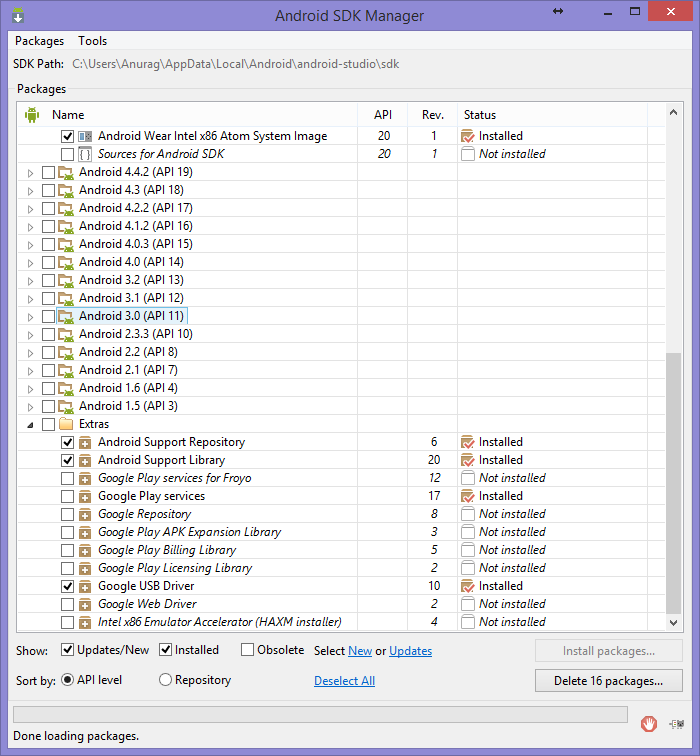Open the Tools menu
This screenshot has height=756, width=700.
(x=93, y=41)
